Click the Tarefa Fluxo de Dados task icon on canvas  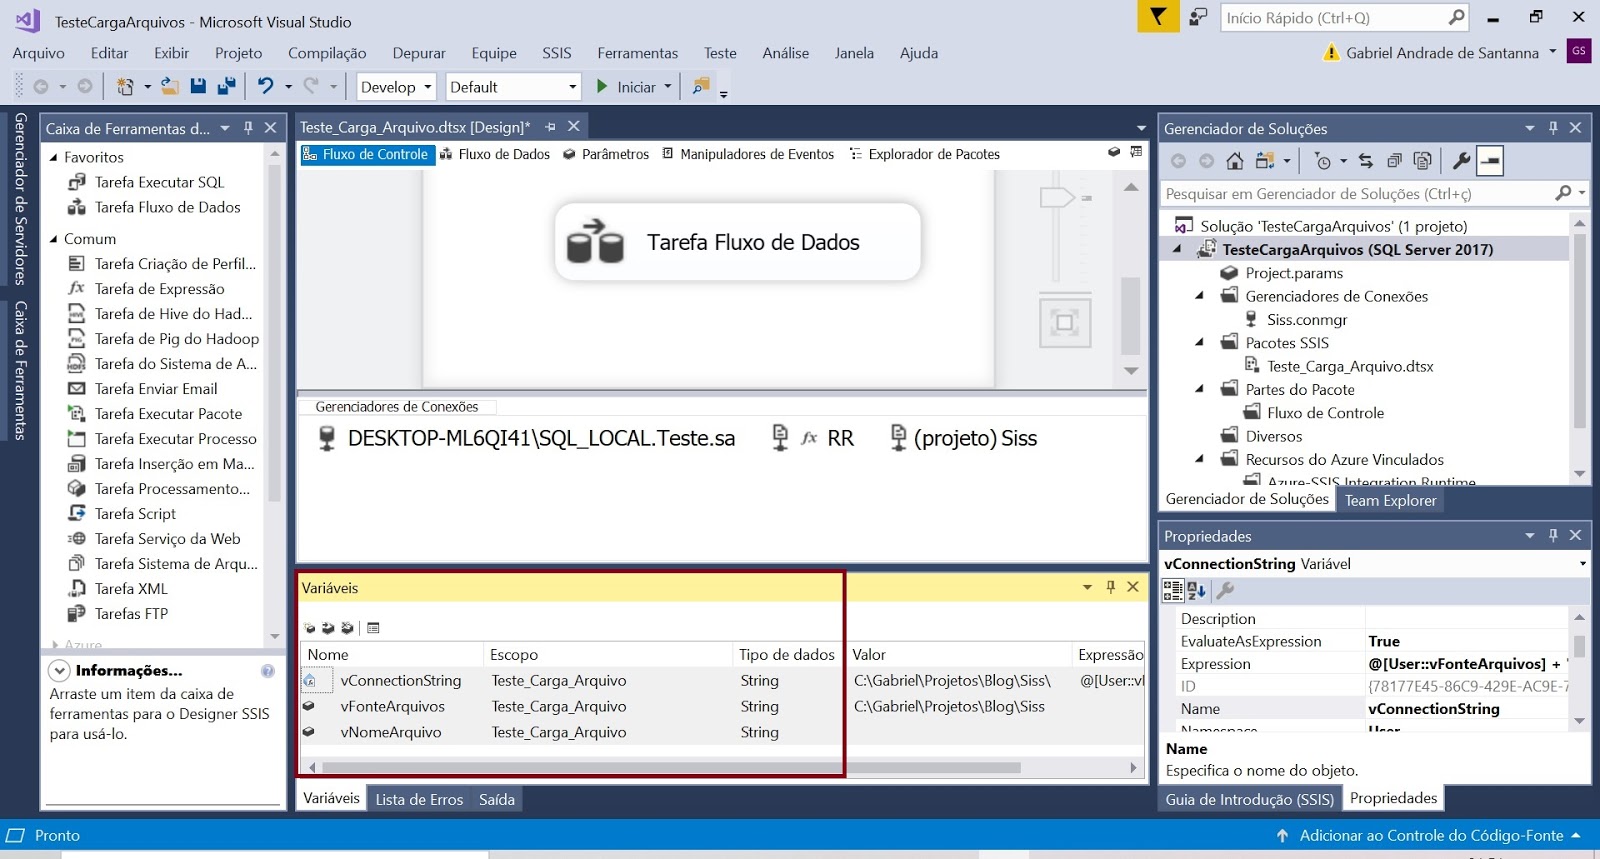[x=595, y=241]
